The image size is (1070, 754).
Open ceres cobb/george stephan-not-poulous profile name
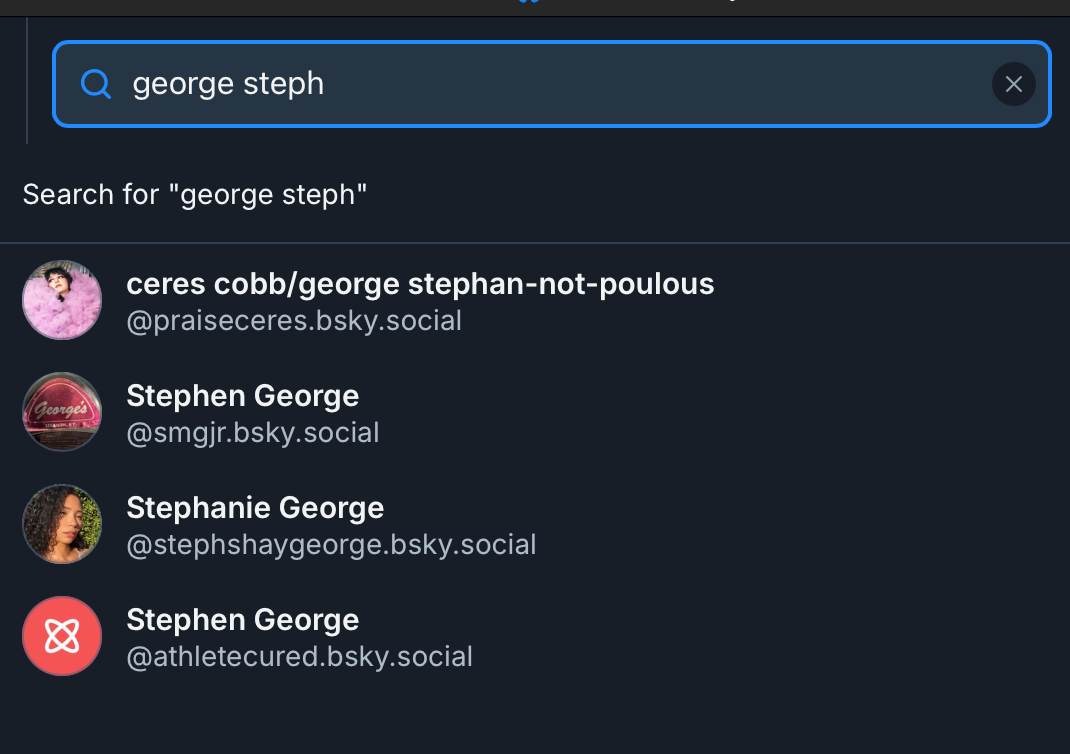420,283
